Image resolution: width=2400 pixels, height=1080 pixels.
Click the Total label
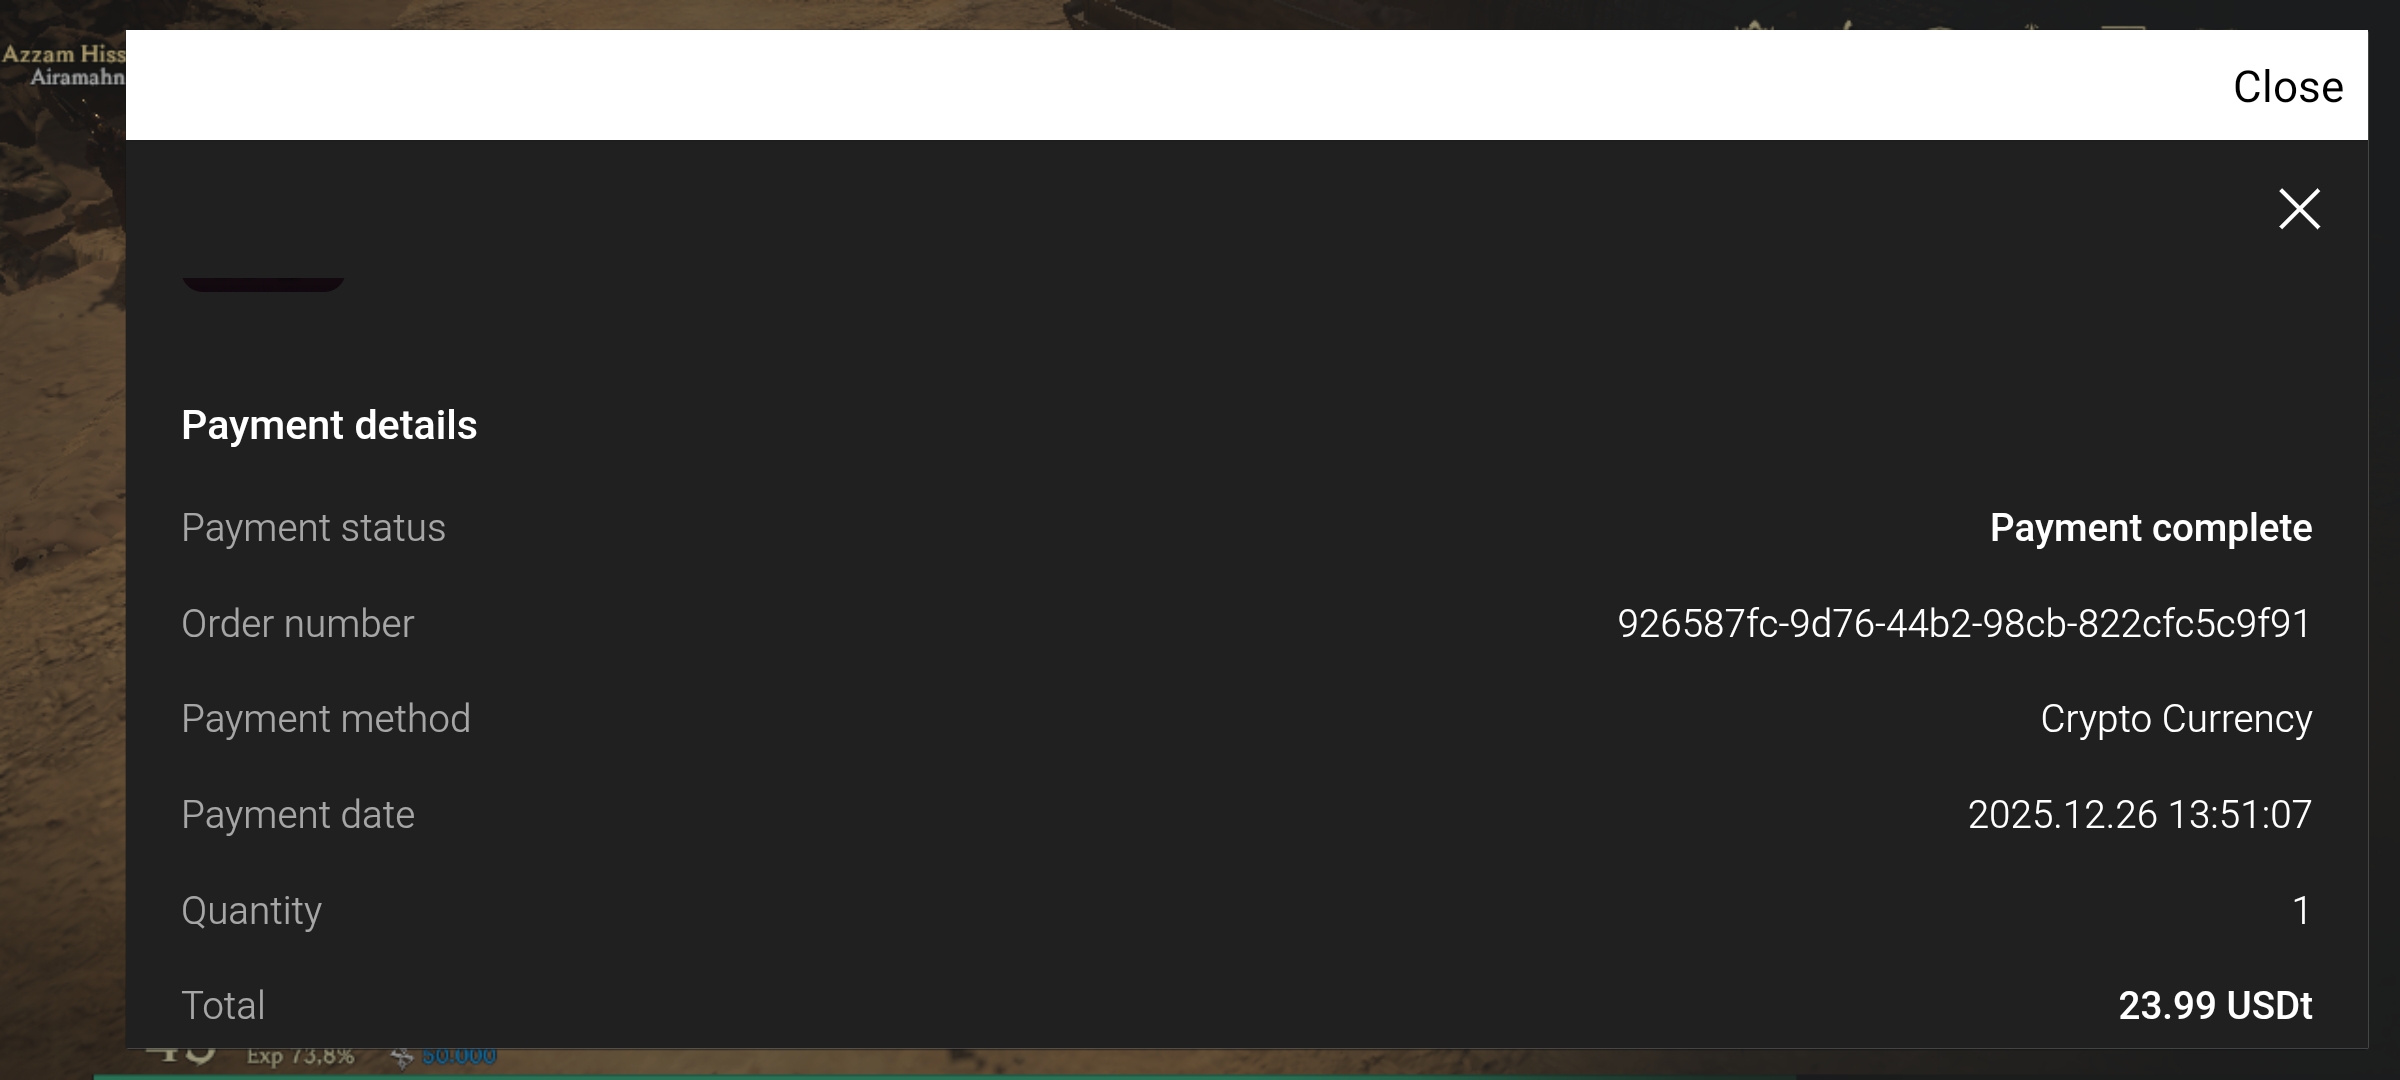coord(222,1006)
